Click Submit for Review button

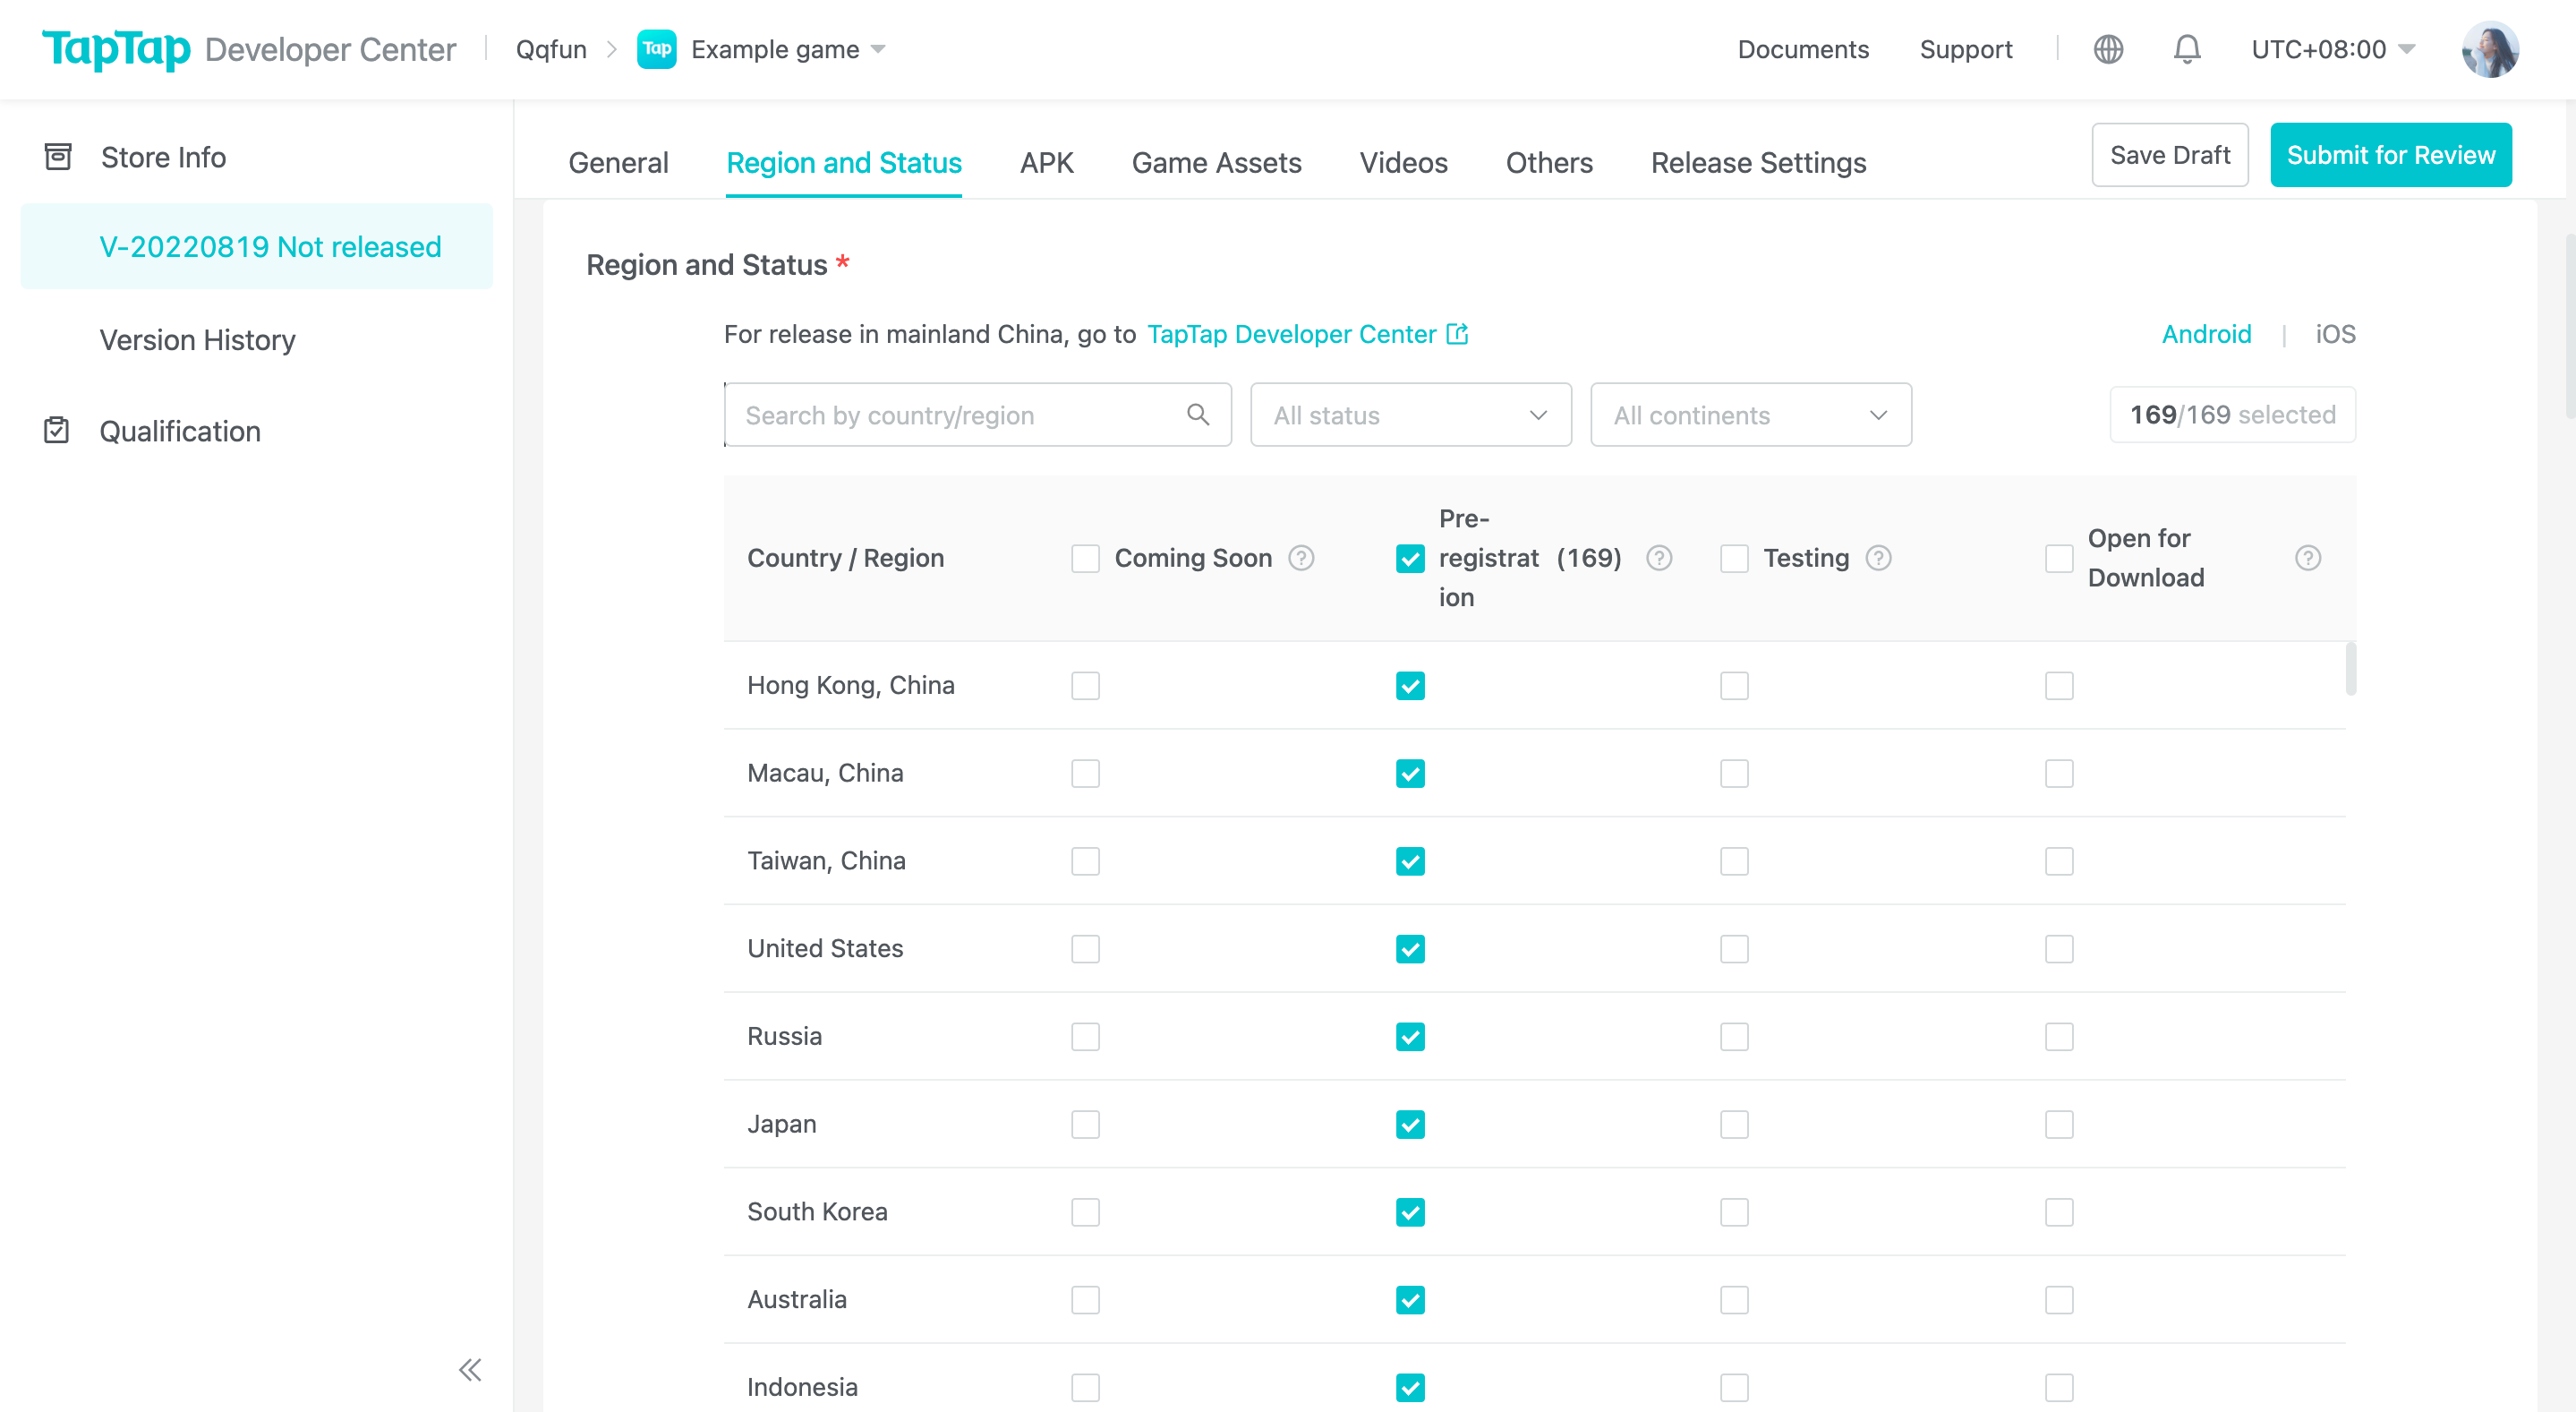2390,155
